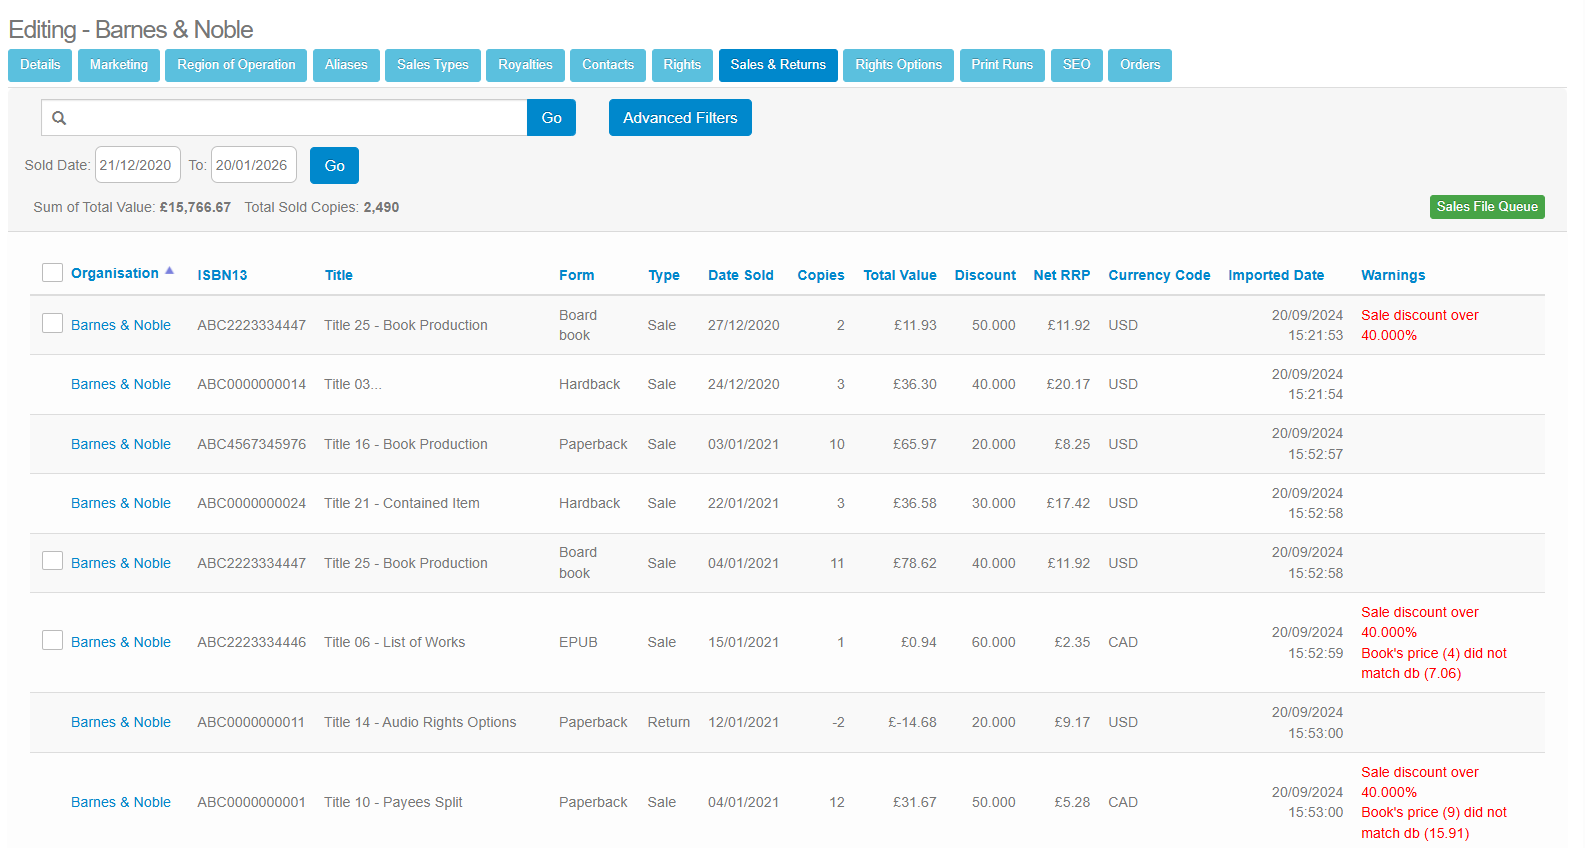Open the Advanced Filters panel
This screenshot has height=848, width=1585.
(x=679, y=118)
